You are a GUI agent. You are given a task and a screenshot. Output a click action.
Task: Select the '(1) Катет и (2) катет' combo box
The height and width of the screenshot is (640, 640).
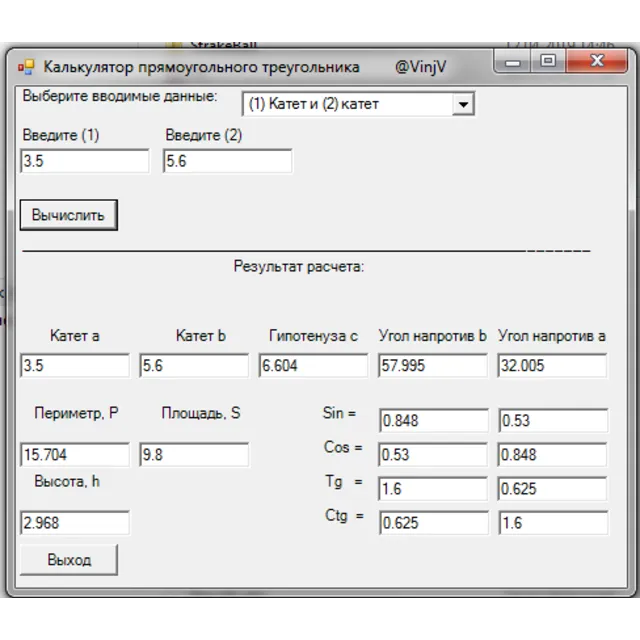358,104
